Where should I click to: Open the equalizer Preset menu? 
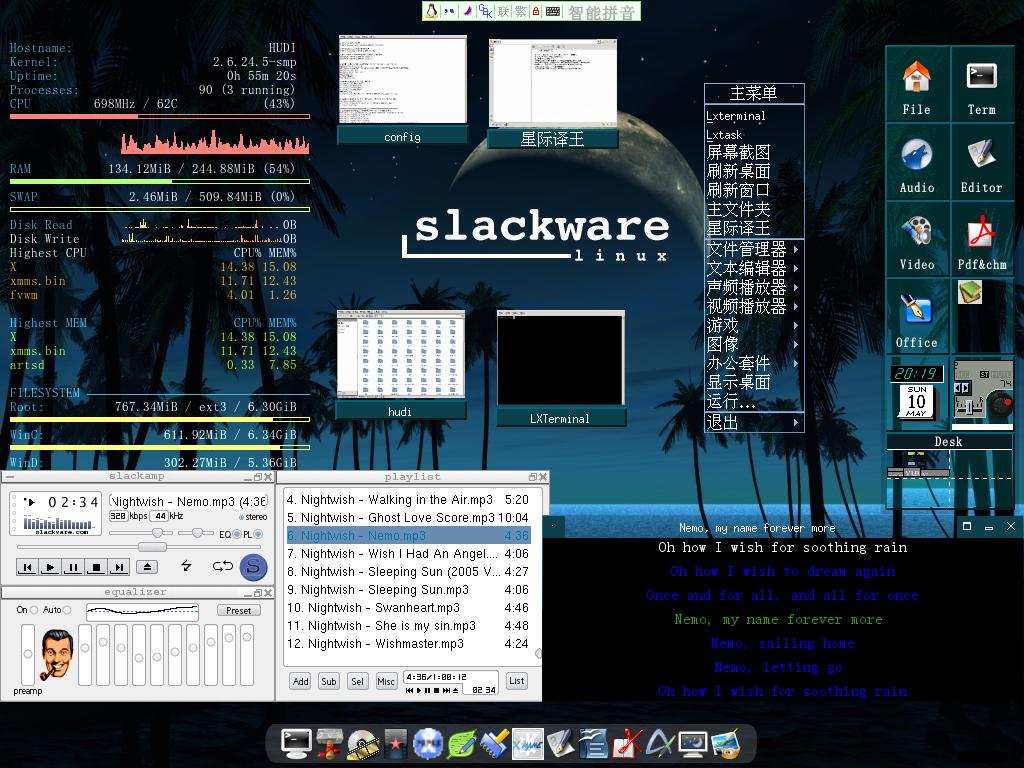[x=238, y=611]
